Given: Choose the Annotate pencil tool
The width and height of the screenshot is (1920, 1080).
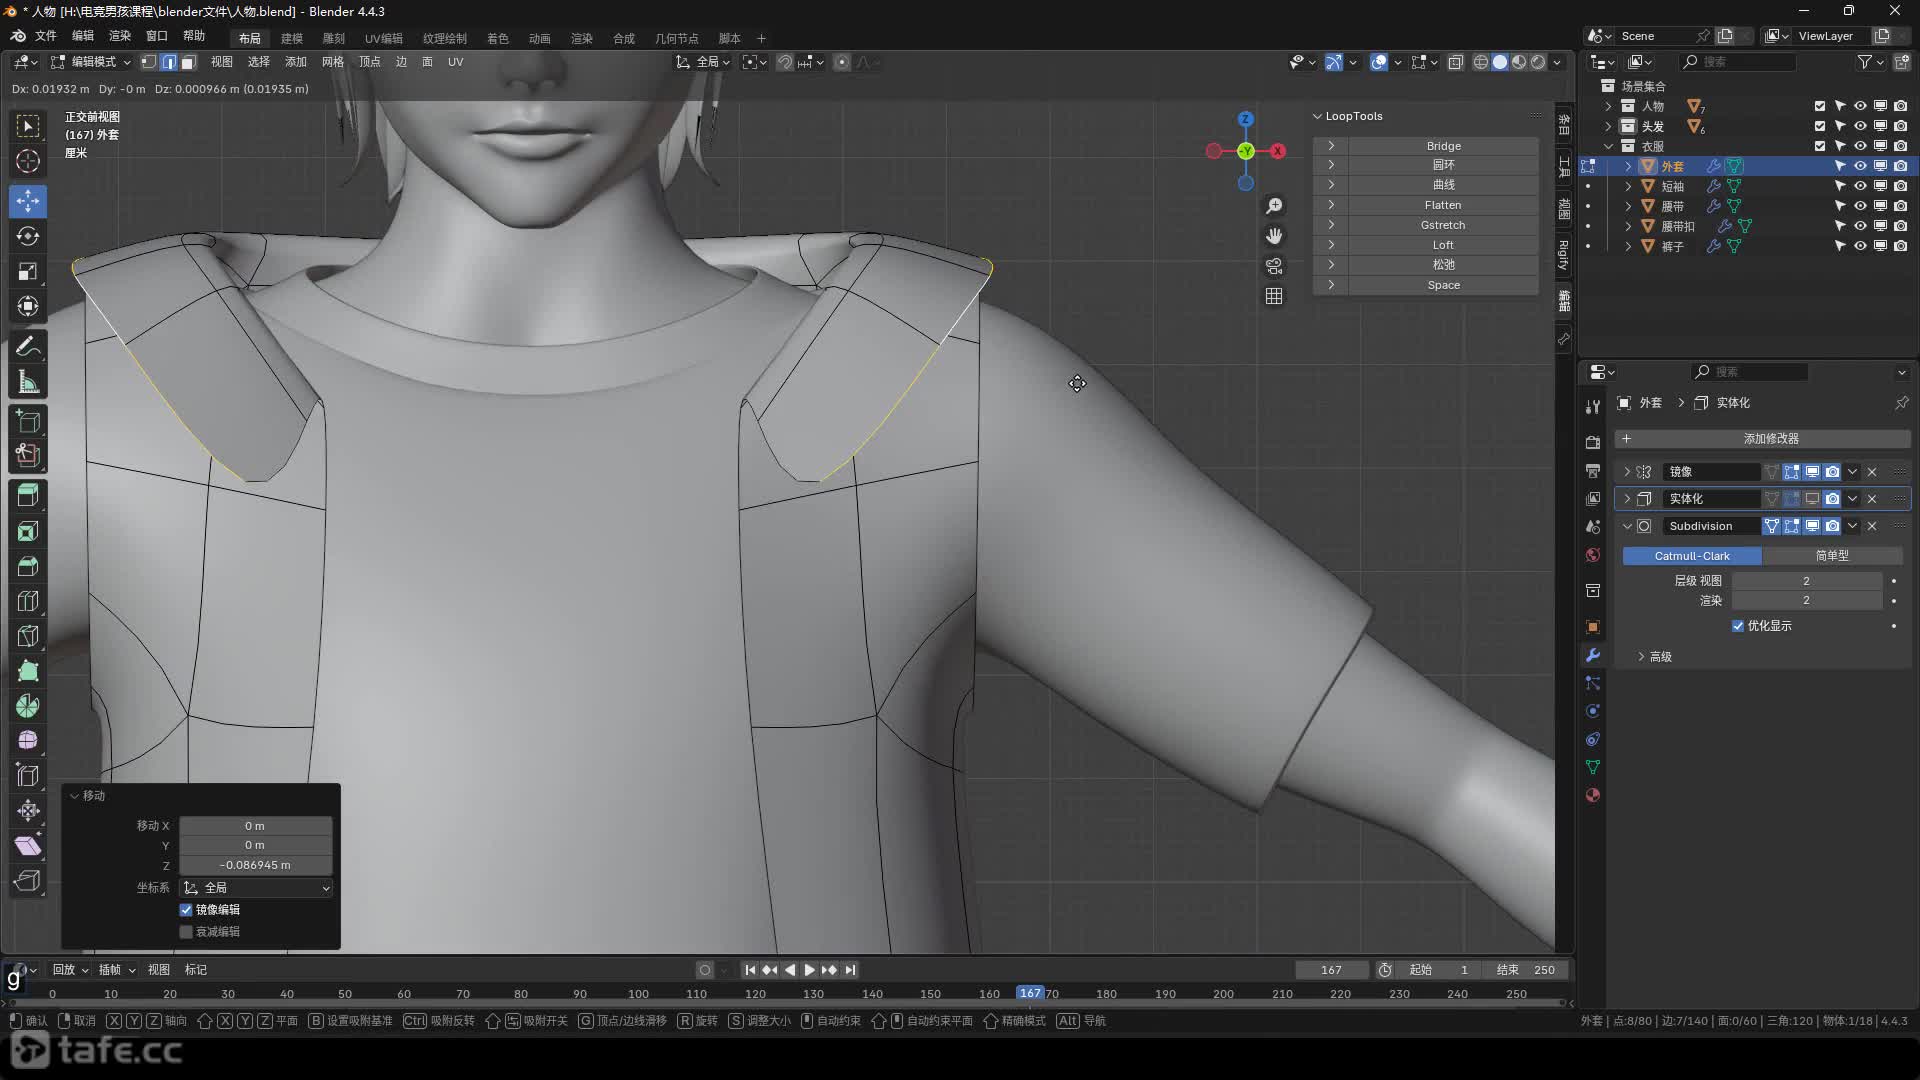Looking at the screenshot, I should point(28,347).
